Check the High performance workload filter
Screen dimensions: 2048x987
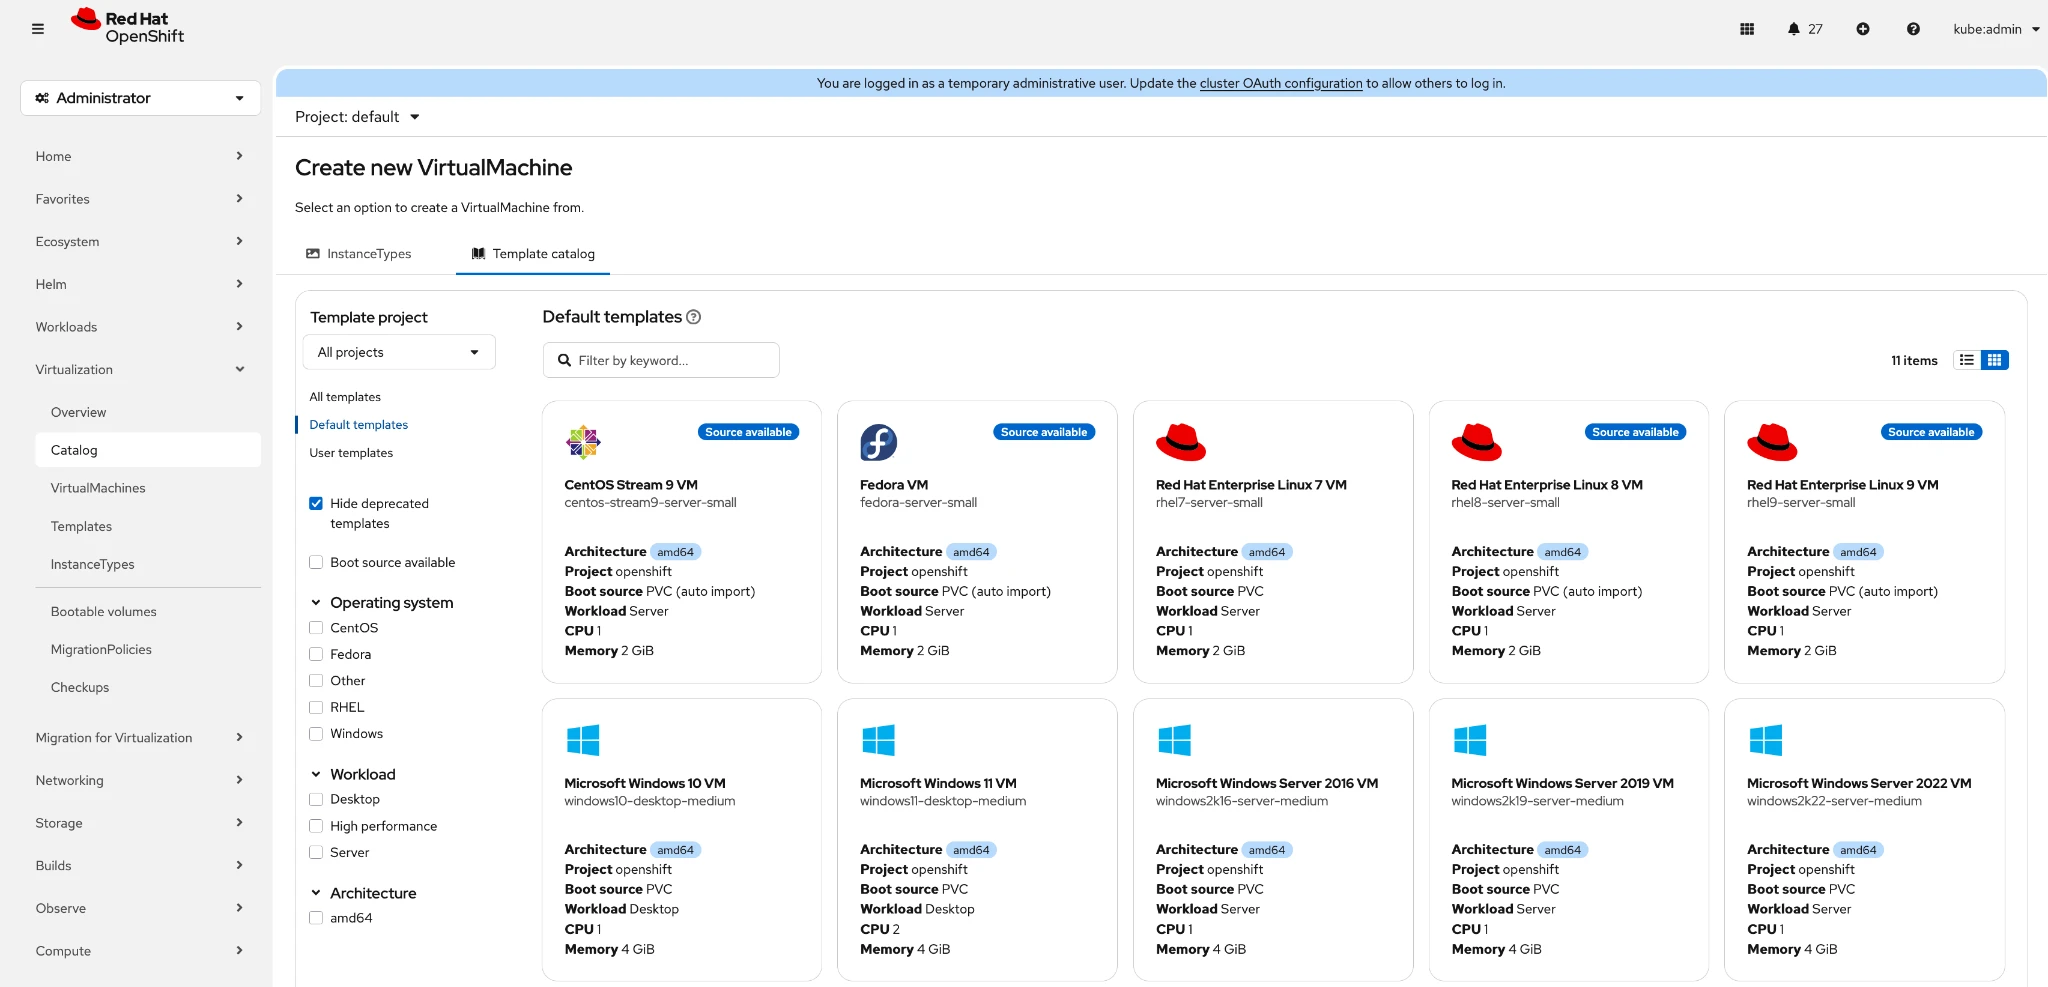coord(316,826)
